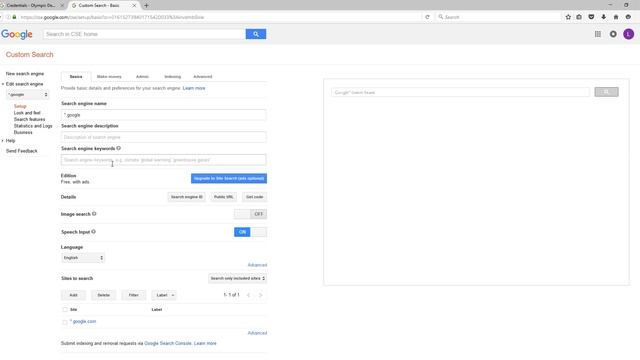Open the Google Search Console link
Viewport: 640px width, 360px height.
tap(168, 343)
